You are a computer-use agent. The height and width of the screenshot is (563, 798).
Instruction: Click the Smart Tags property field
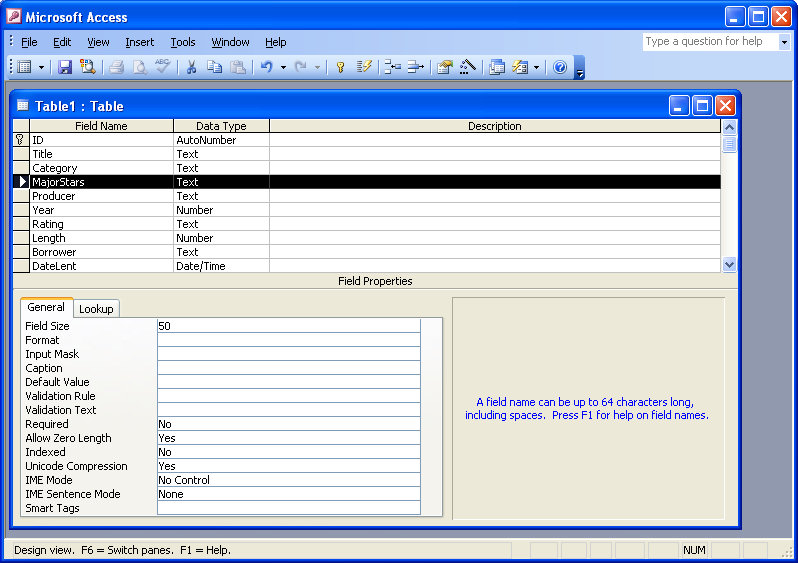click(x=289, y=508)
